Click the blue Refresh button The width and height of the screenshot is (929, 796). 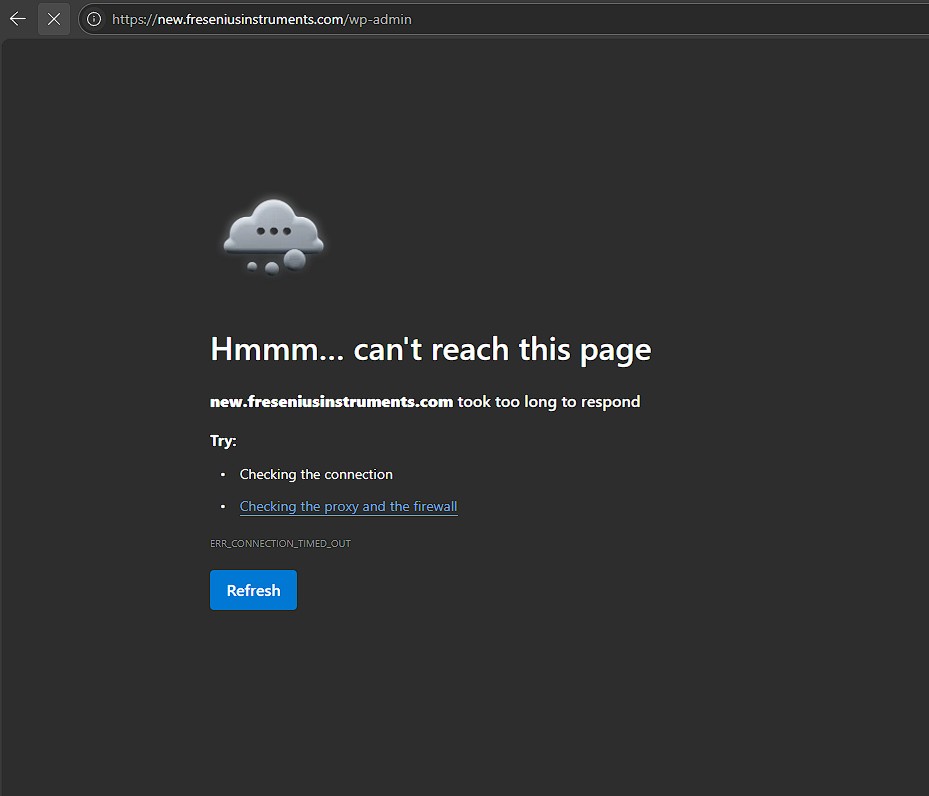point(253,590)
